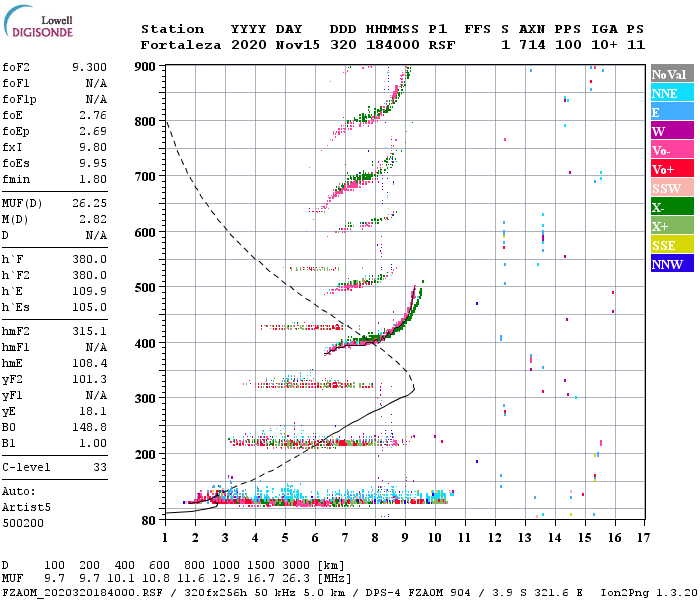Click the 184000 time in header
700x600 pixels.
pyautogui.click(x=393, y=45)
